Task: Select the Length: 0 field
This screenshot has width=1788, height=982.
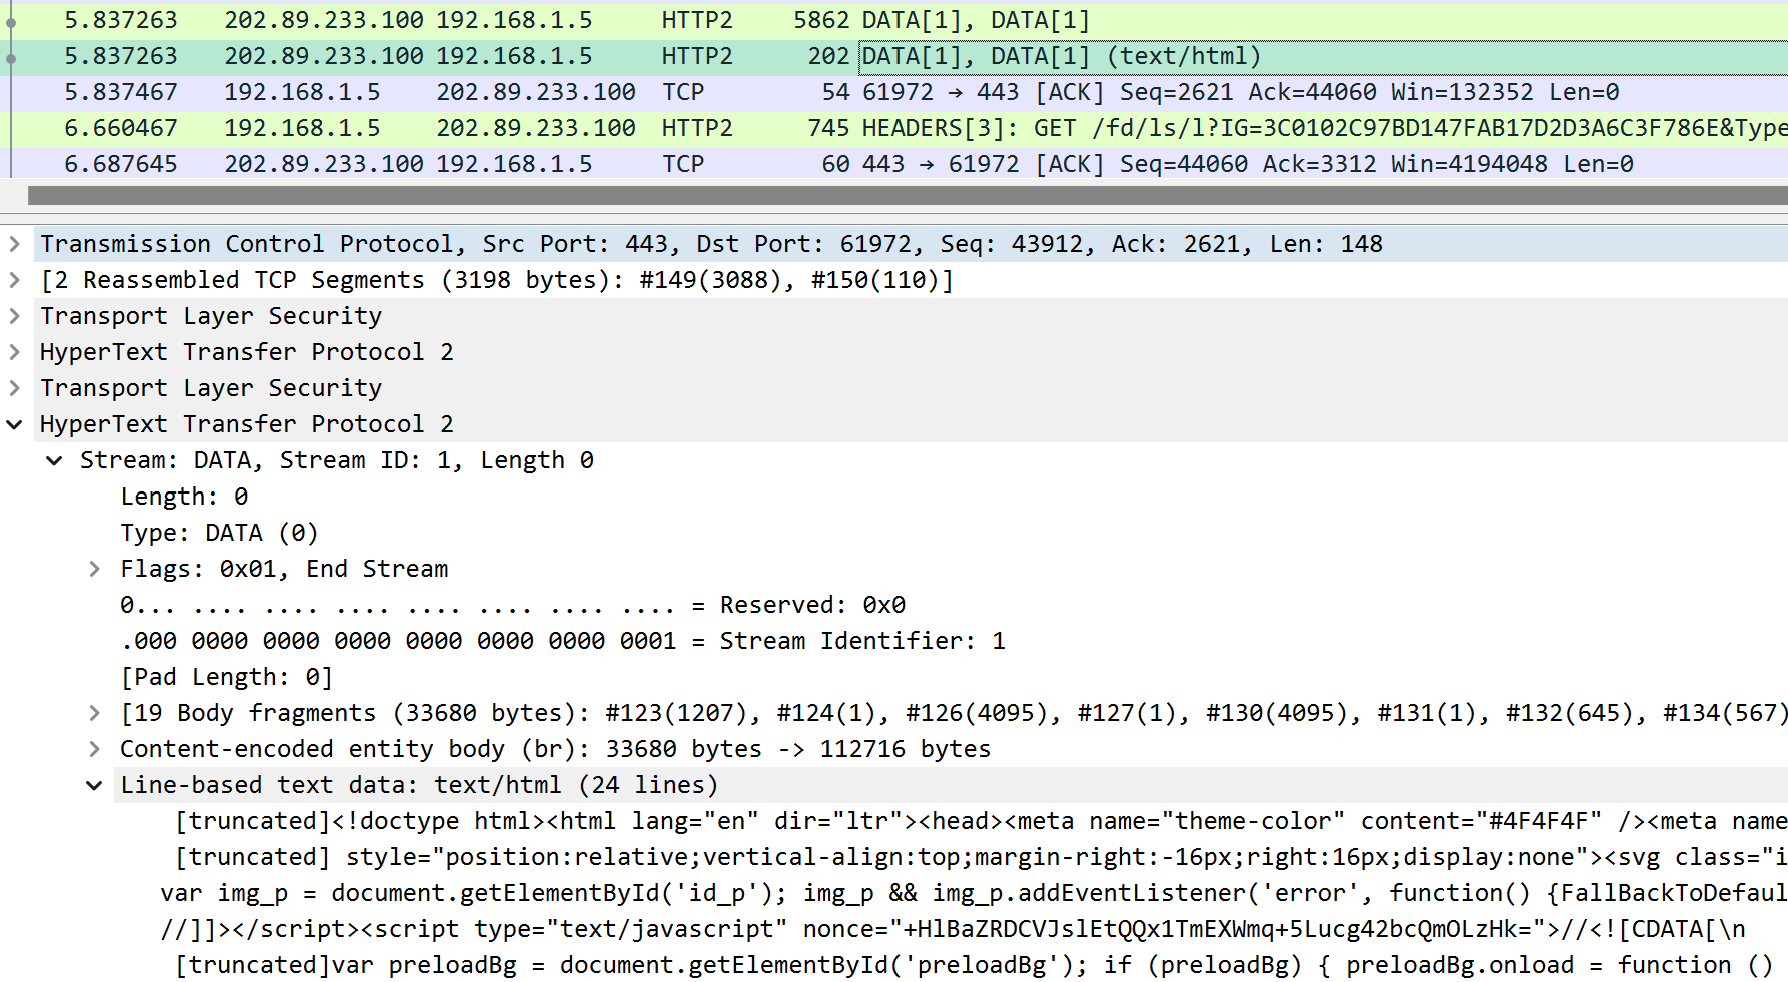Action: click(x=184, y=497)
